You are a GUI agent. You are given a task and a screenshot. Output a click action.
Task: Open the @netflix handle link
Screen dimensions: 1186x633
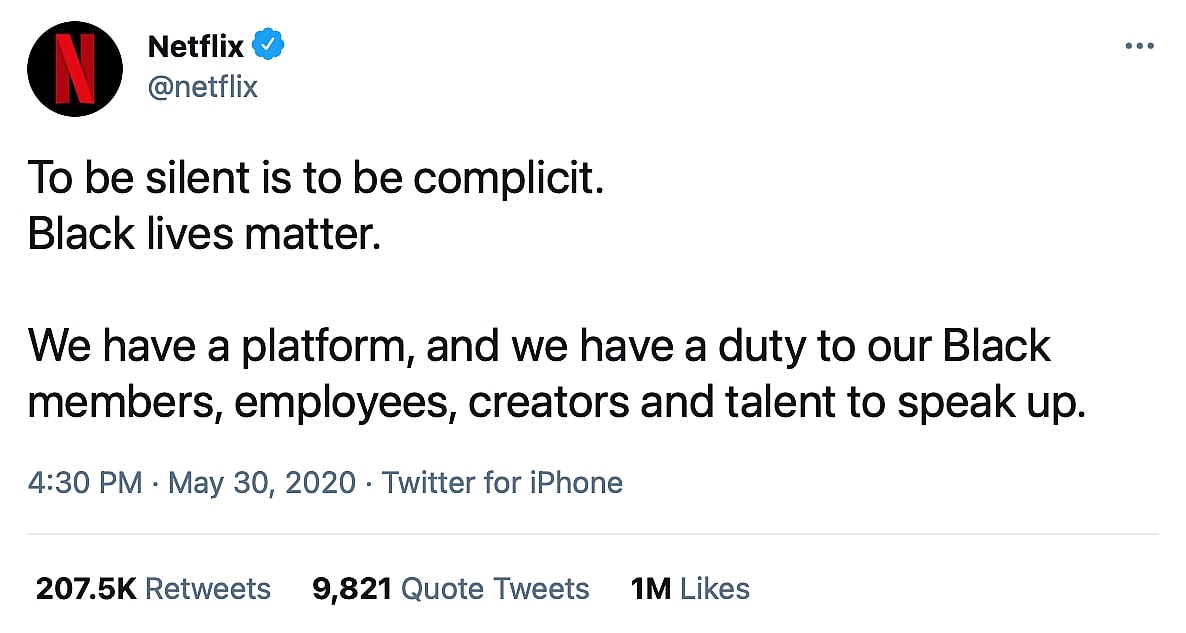click(x=202, y=87)
